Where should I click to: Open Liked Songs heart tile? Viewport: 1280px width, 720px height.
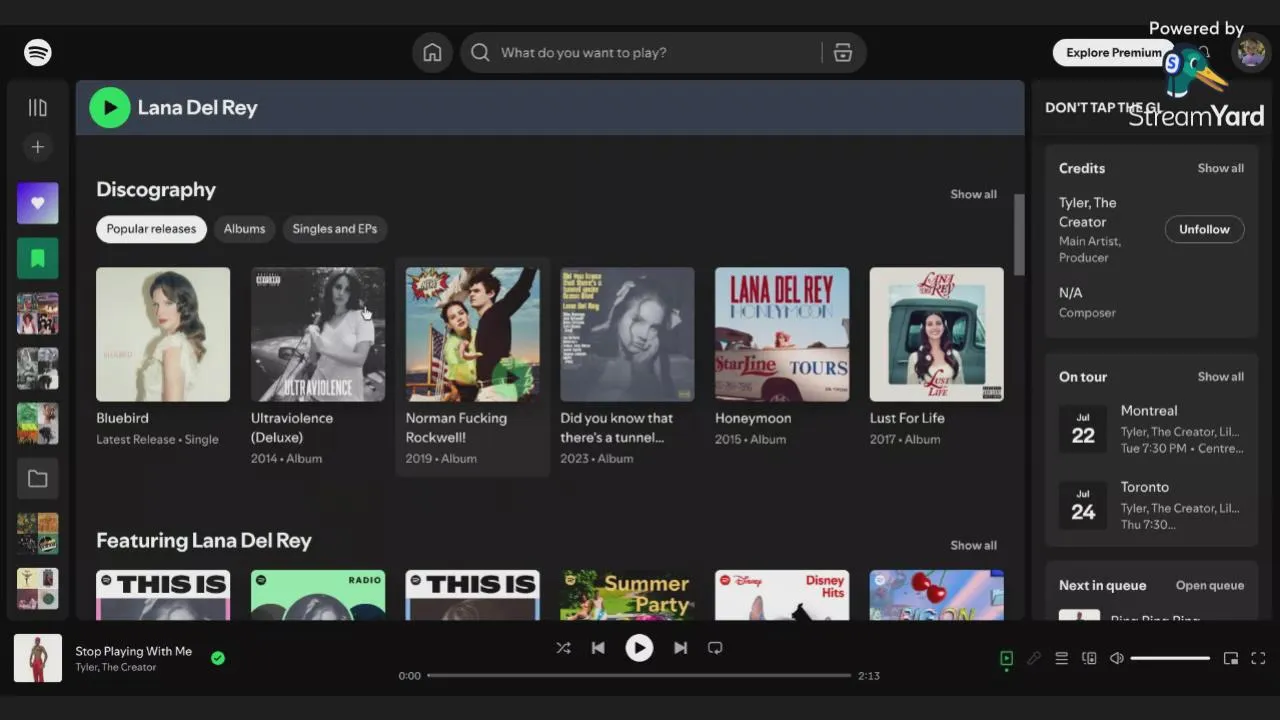38,203
